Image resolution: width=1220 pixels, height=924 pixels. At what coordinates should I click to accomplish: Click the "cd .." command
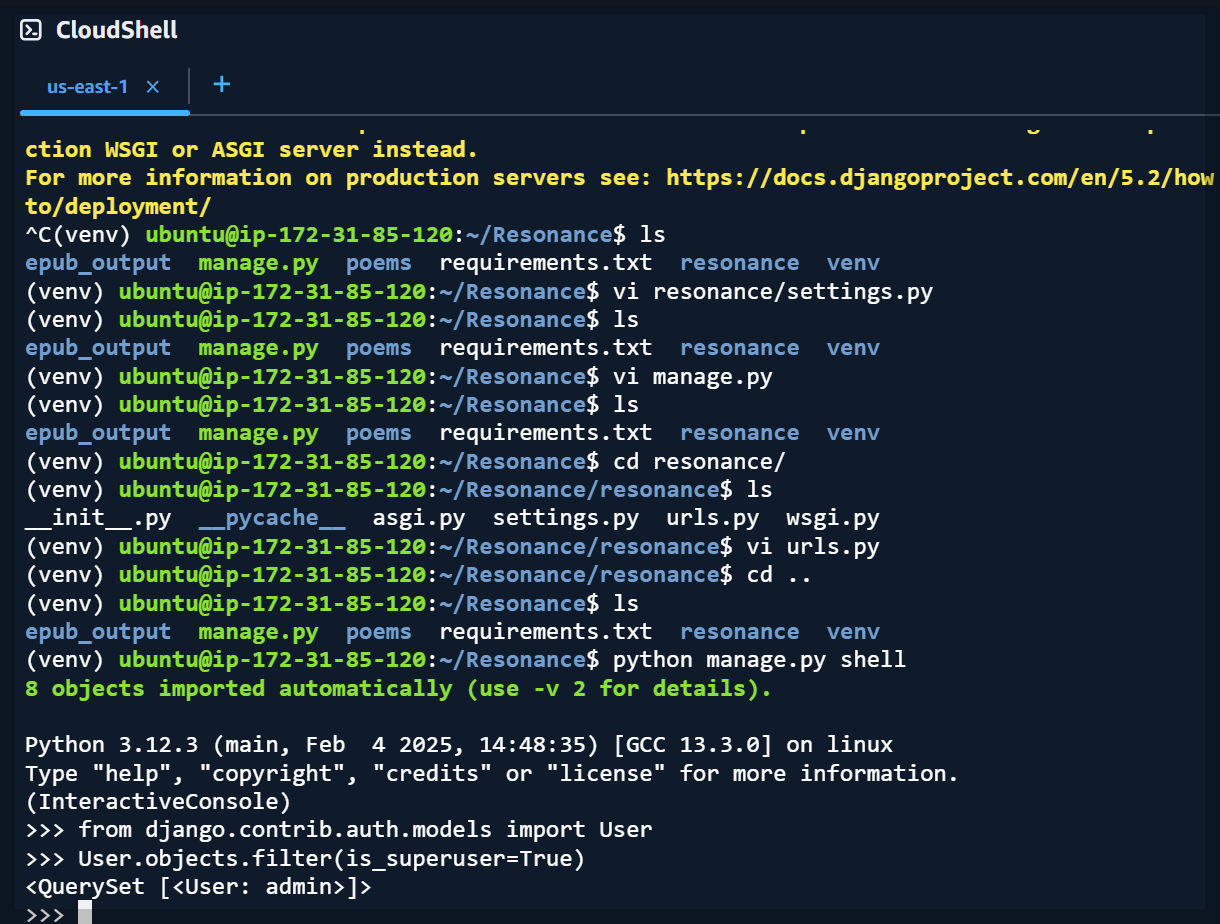(779, 575)
